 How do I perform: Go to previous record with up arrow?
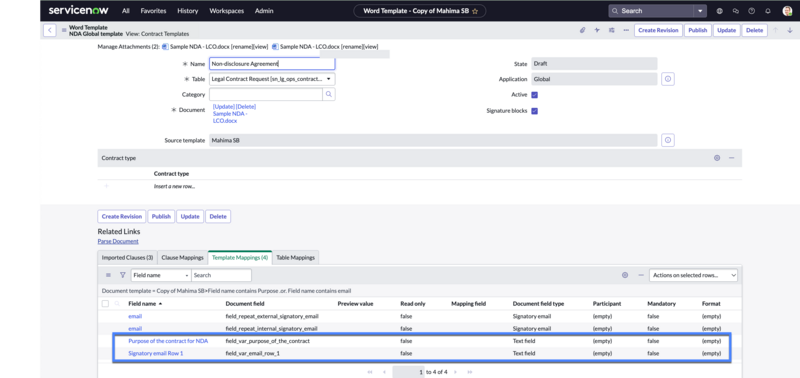pos(776,30)
